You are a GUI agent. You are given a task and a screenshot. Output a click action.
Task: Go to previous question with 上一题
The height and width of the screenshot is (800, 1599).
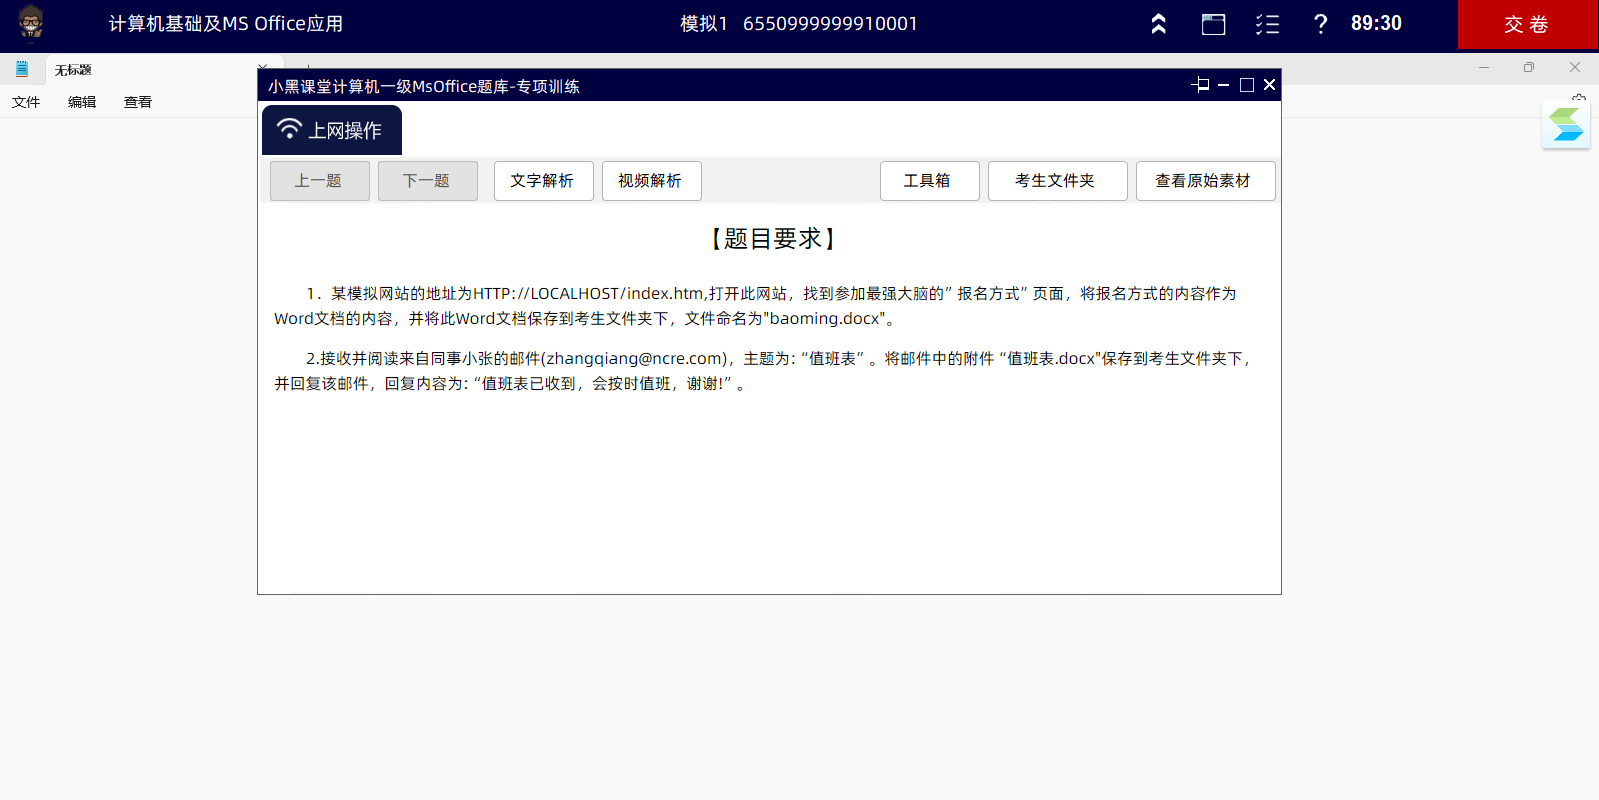319,181
